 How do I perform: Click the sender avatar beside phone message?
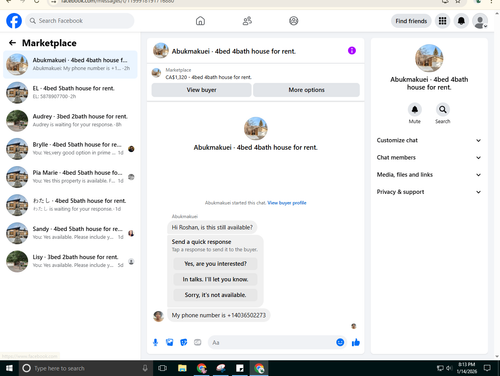[158, 316]
